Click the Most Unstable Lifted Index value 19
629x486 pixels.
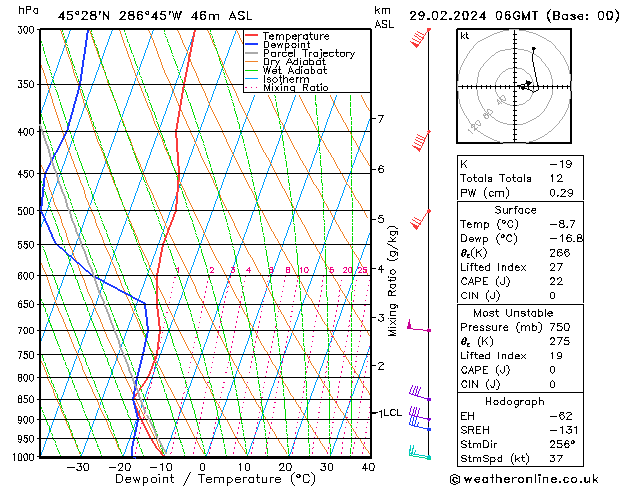556,356
